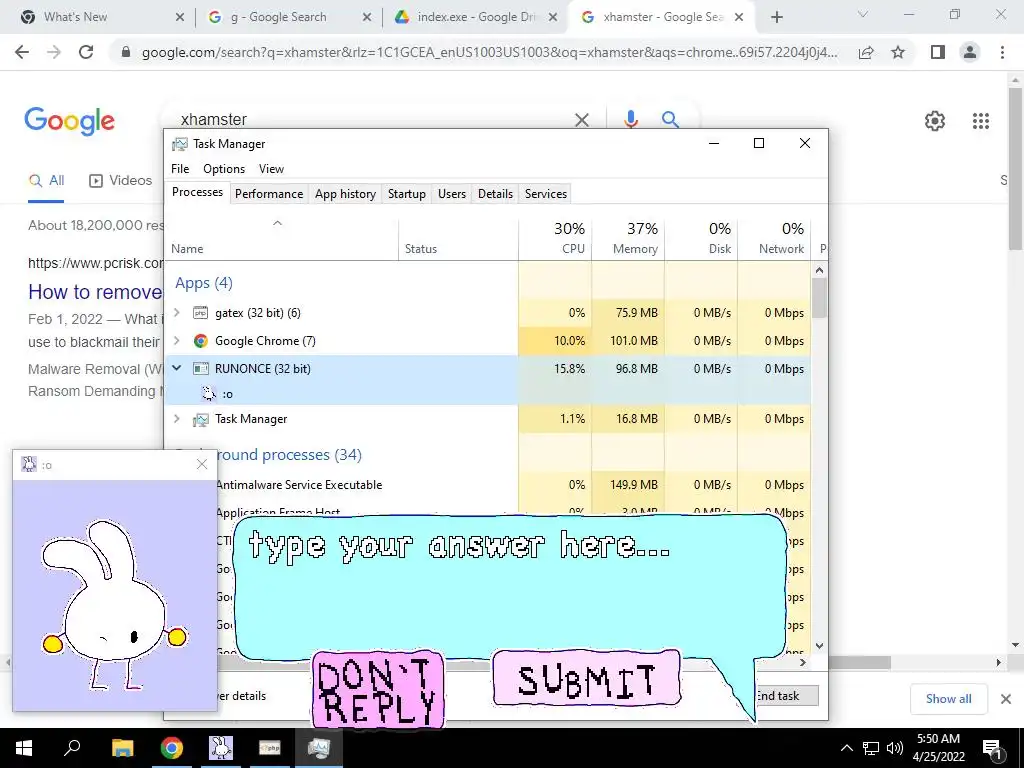Switch to the Details tab

[495, 194]
